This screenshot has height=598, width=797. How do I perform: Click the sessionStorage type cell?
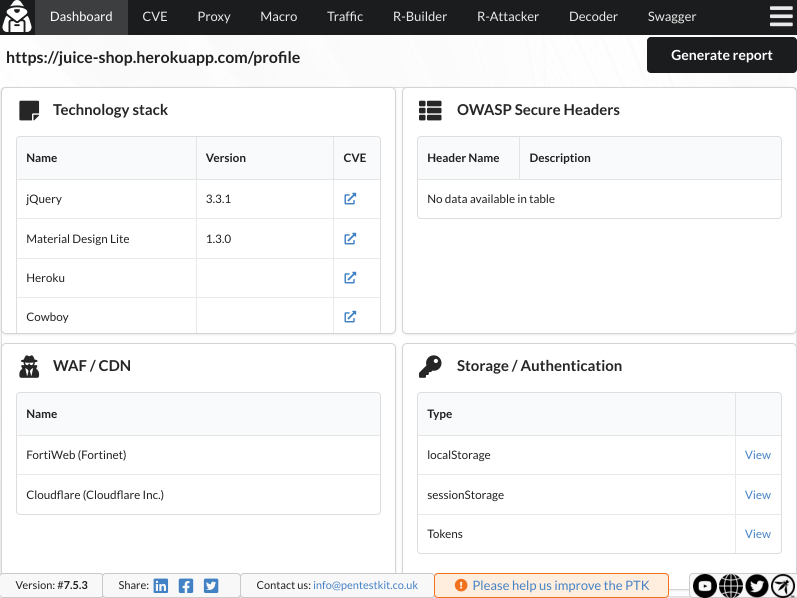pyautogui.click(x=576, y=495)
